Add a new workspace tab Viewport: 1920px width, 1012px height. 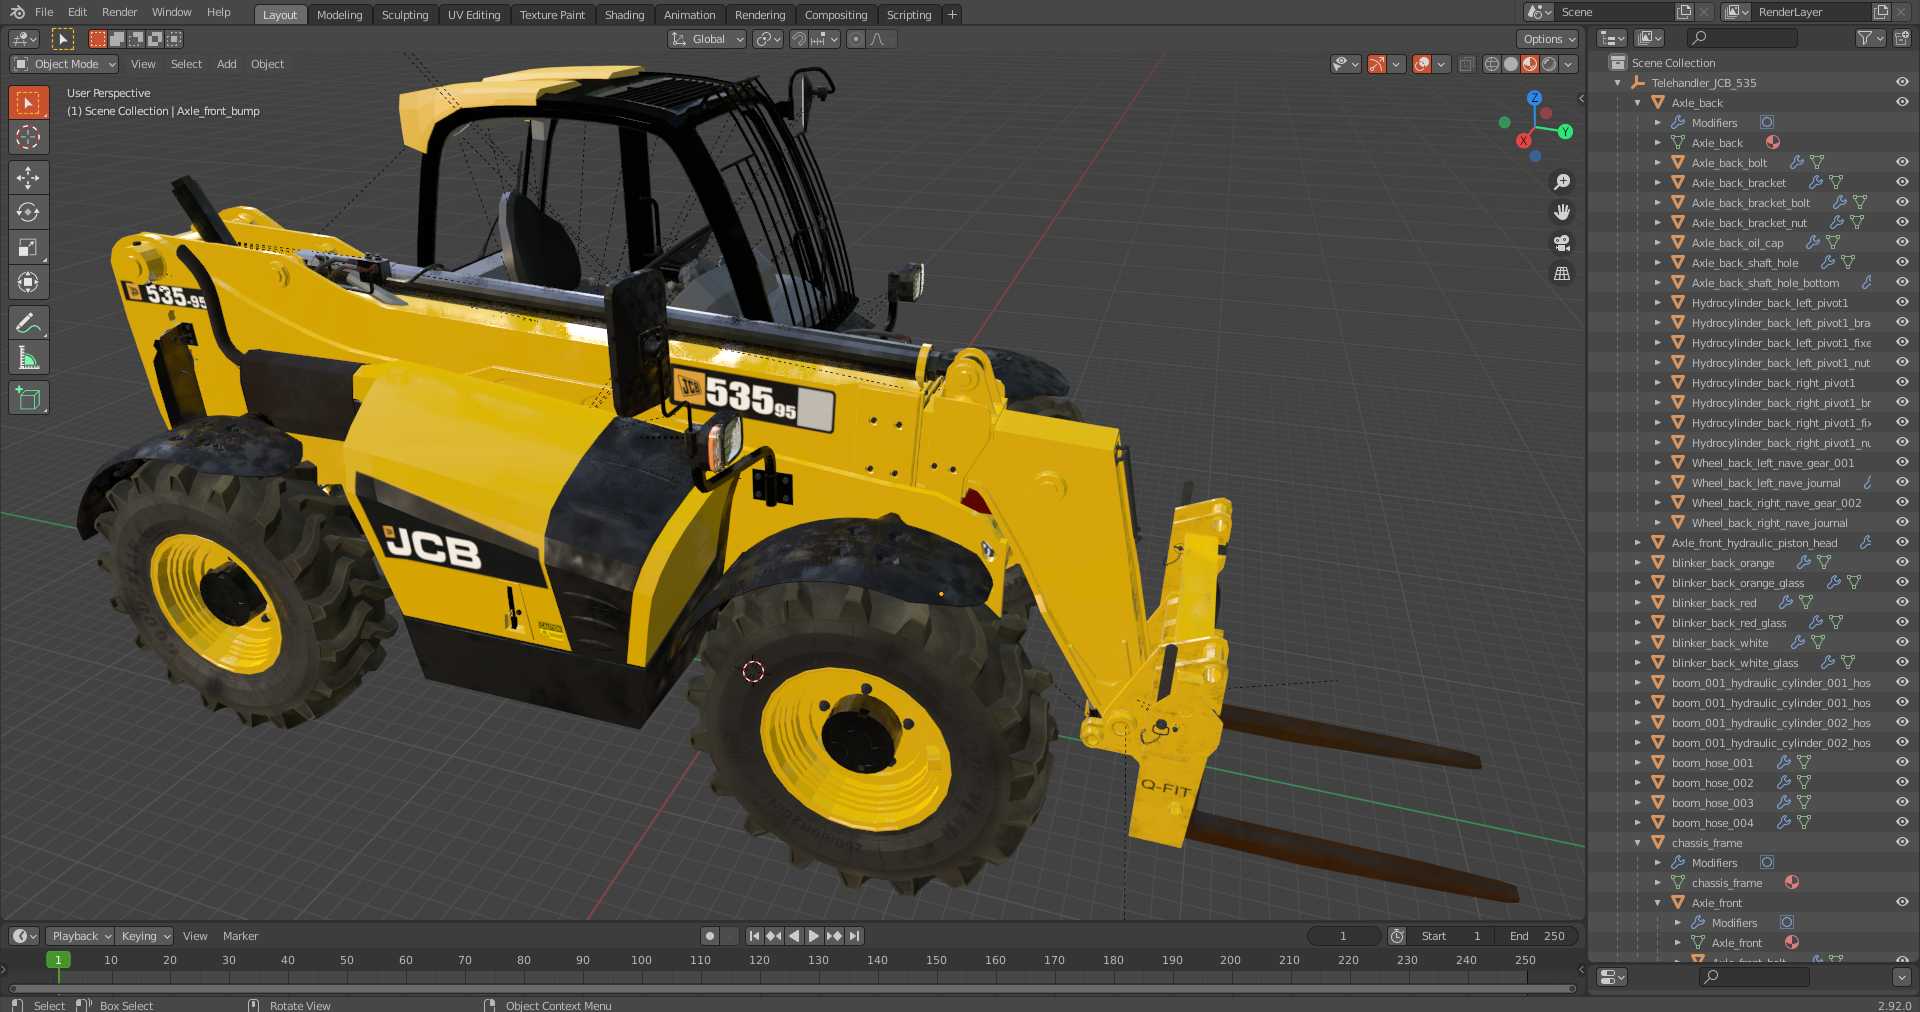click(952, 14)
